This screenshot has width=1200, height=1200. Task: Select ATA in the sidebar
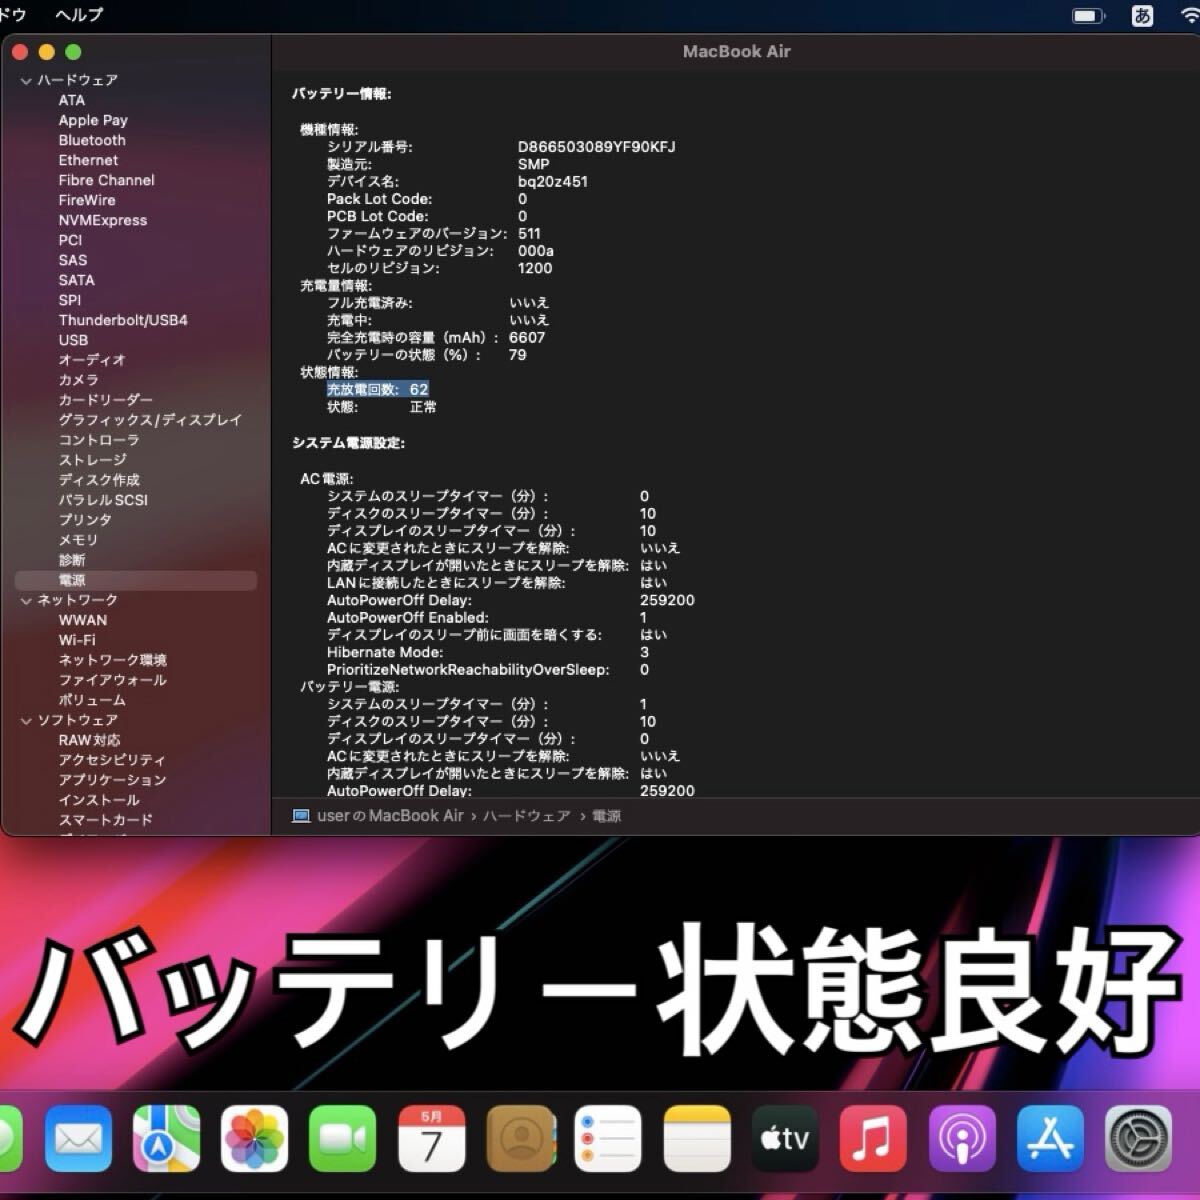point(72,100)
